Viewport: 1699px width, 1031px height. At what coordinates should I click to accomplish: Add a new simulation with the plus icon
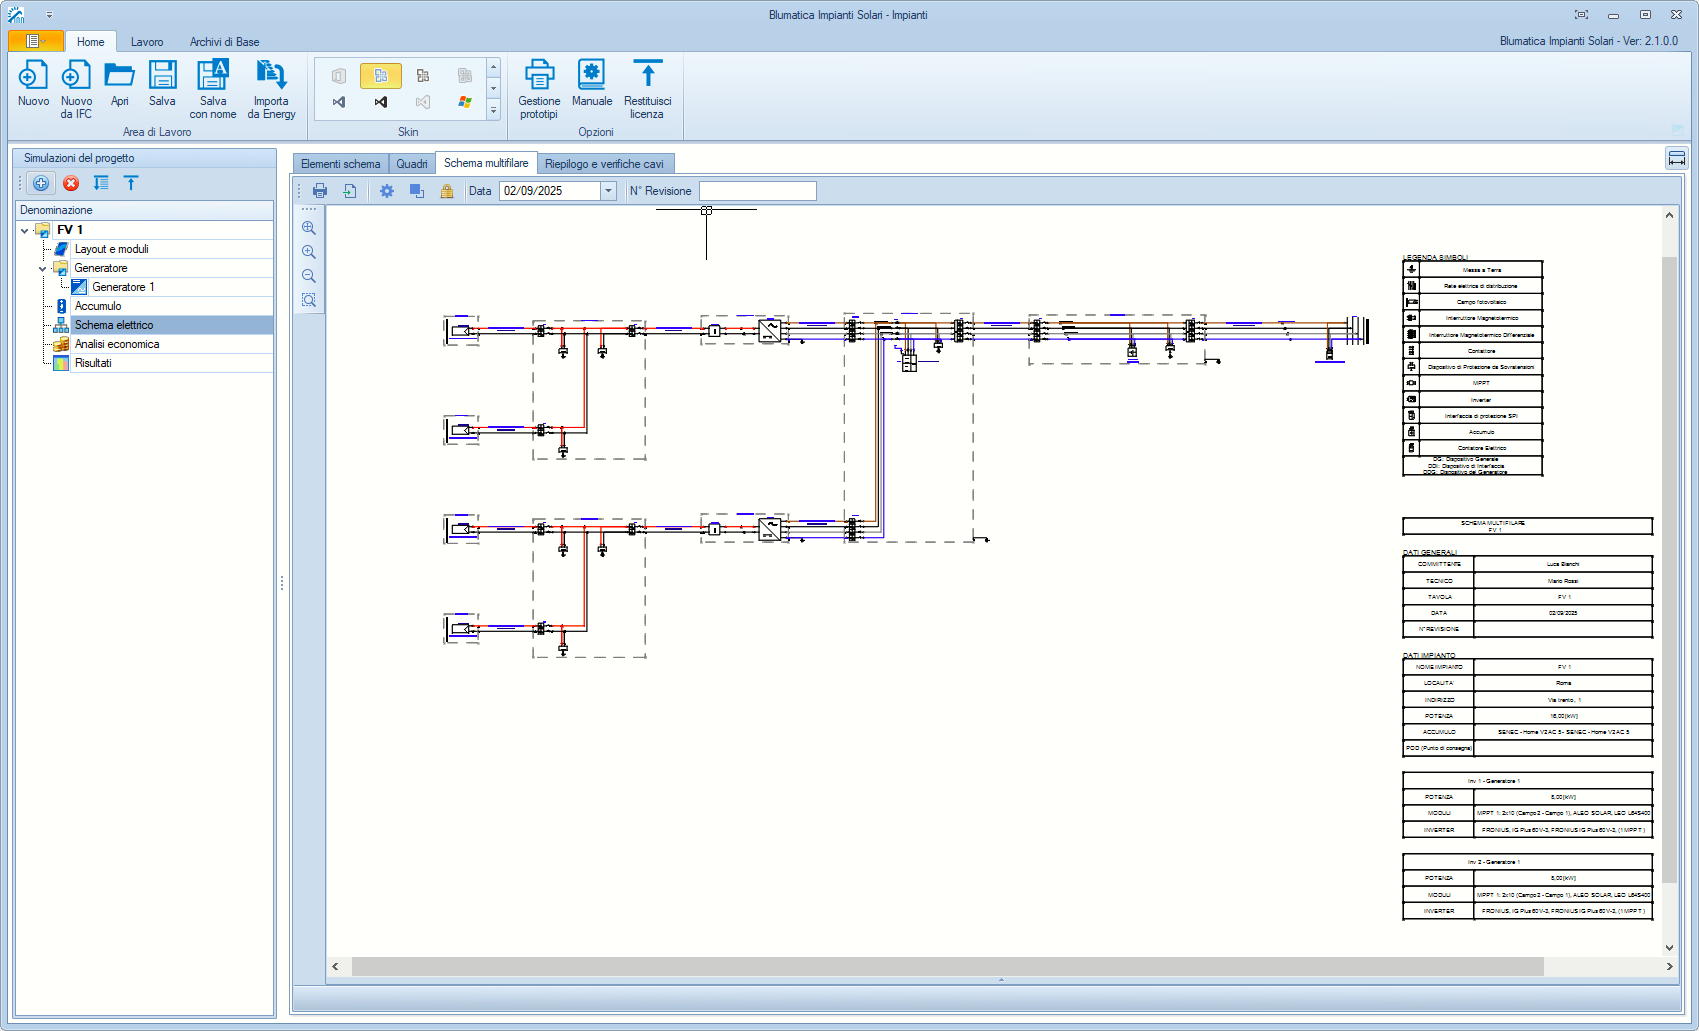(x=40, y=183)
